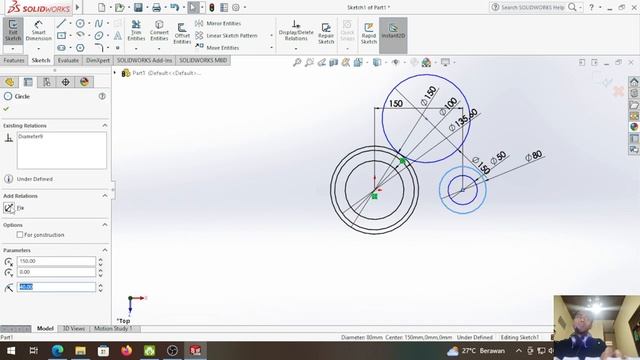Click Convert Entities tool

pos(159,30)
